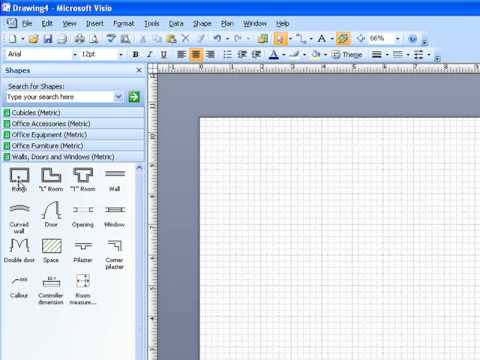
Task: Select the "L" Room shape
Action: coord(51,180)
